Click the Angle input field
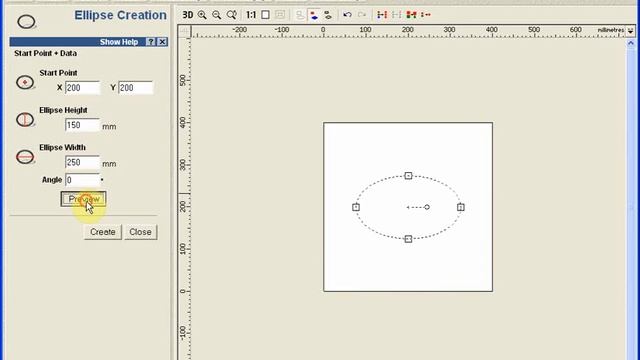This screenshot has height=360, width=640. click(x=82, y=180)
